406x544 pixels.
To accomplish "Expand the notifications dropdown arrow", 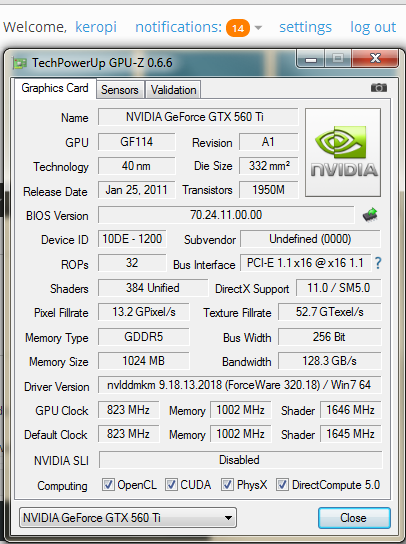I will click(258, 28).
